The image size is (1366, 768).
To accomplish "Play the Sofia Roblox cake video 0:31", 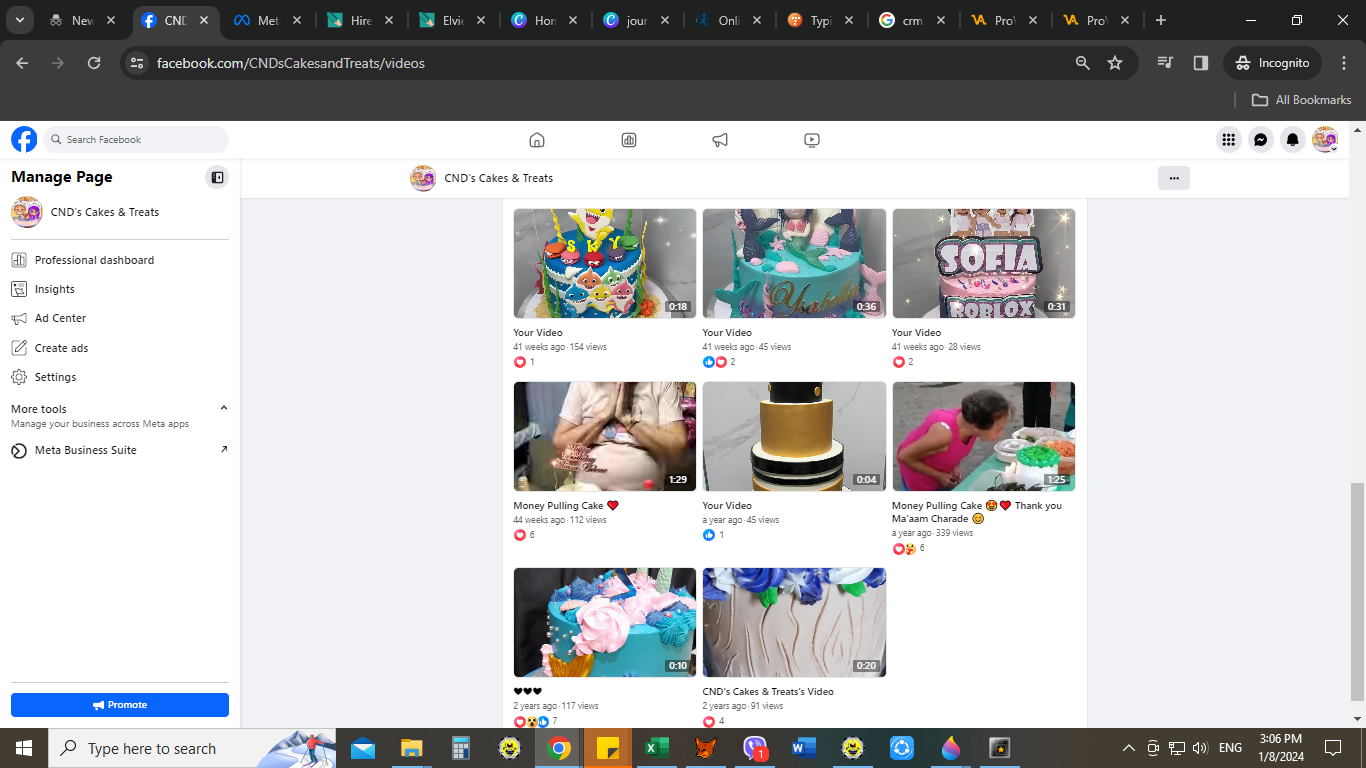I will point(984,263).
